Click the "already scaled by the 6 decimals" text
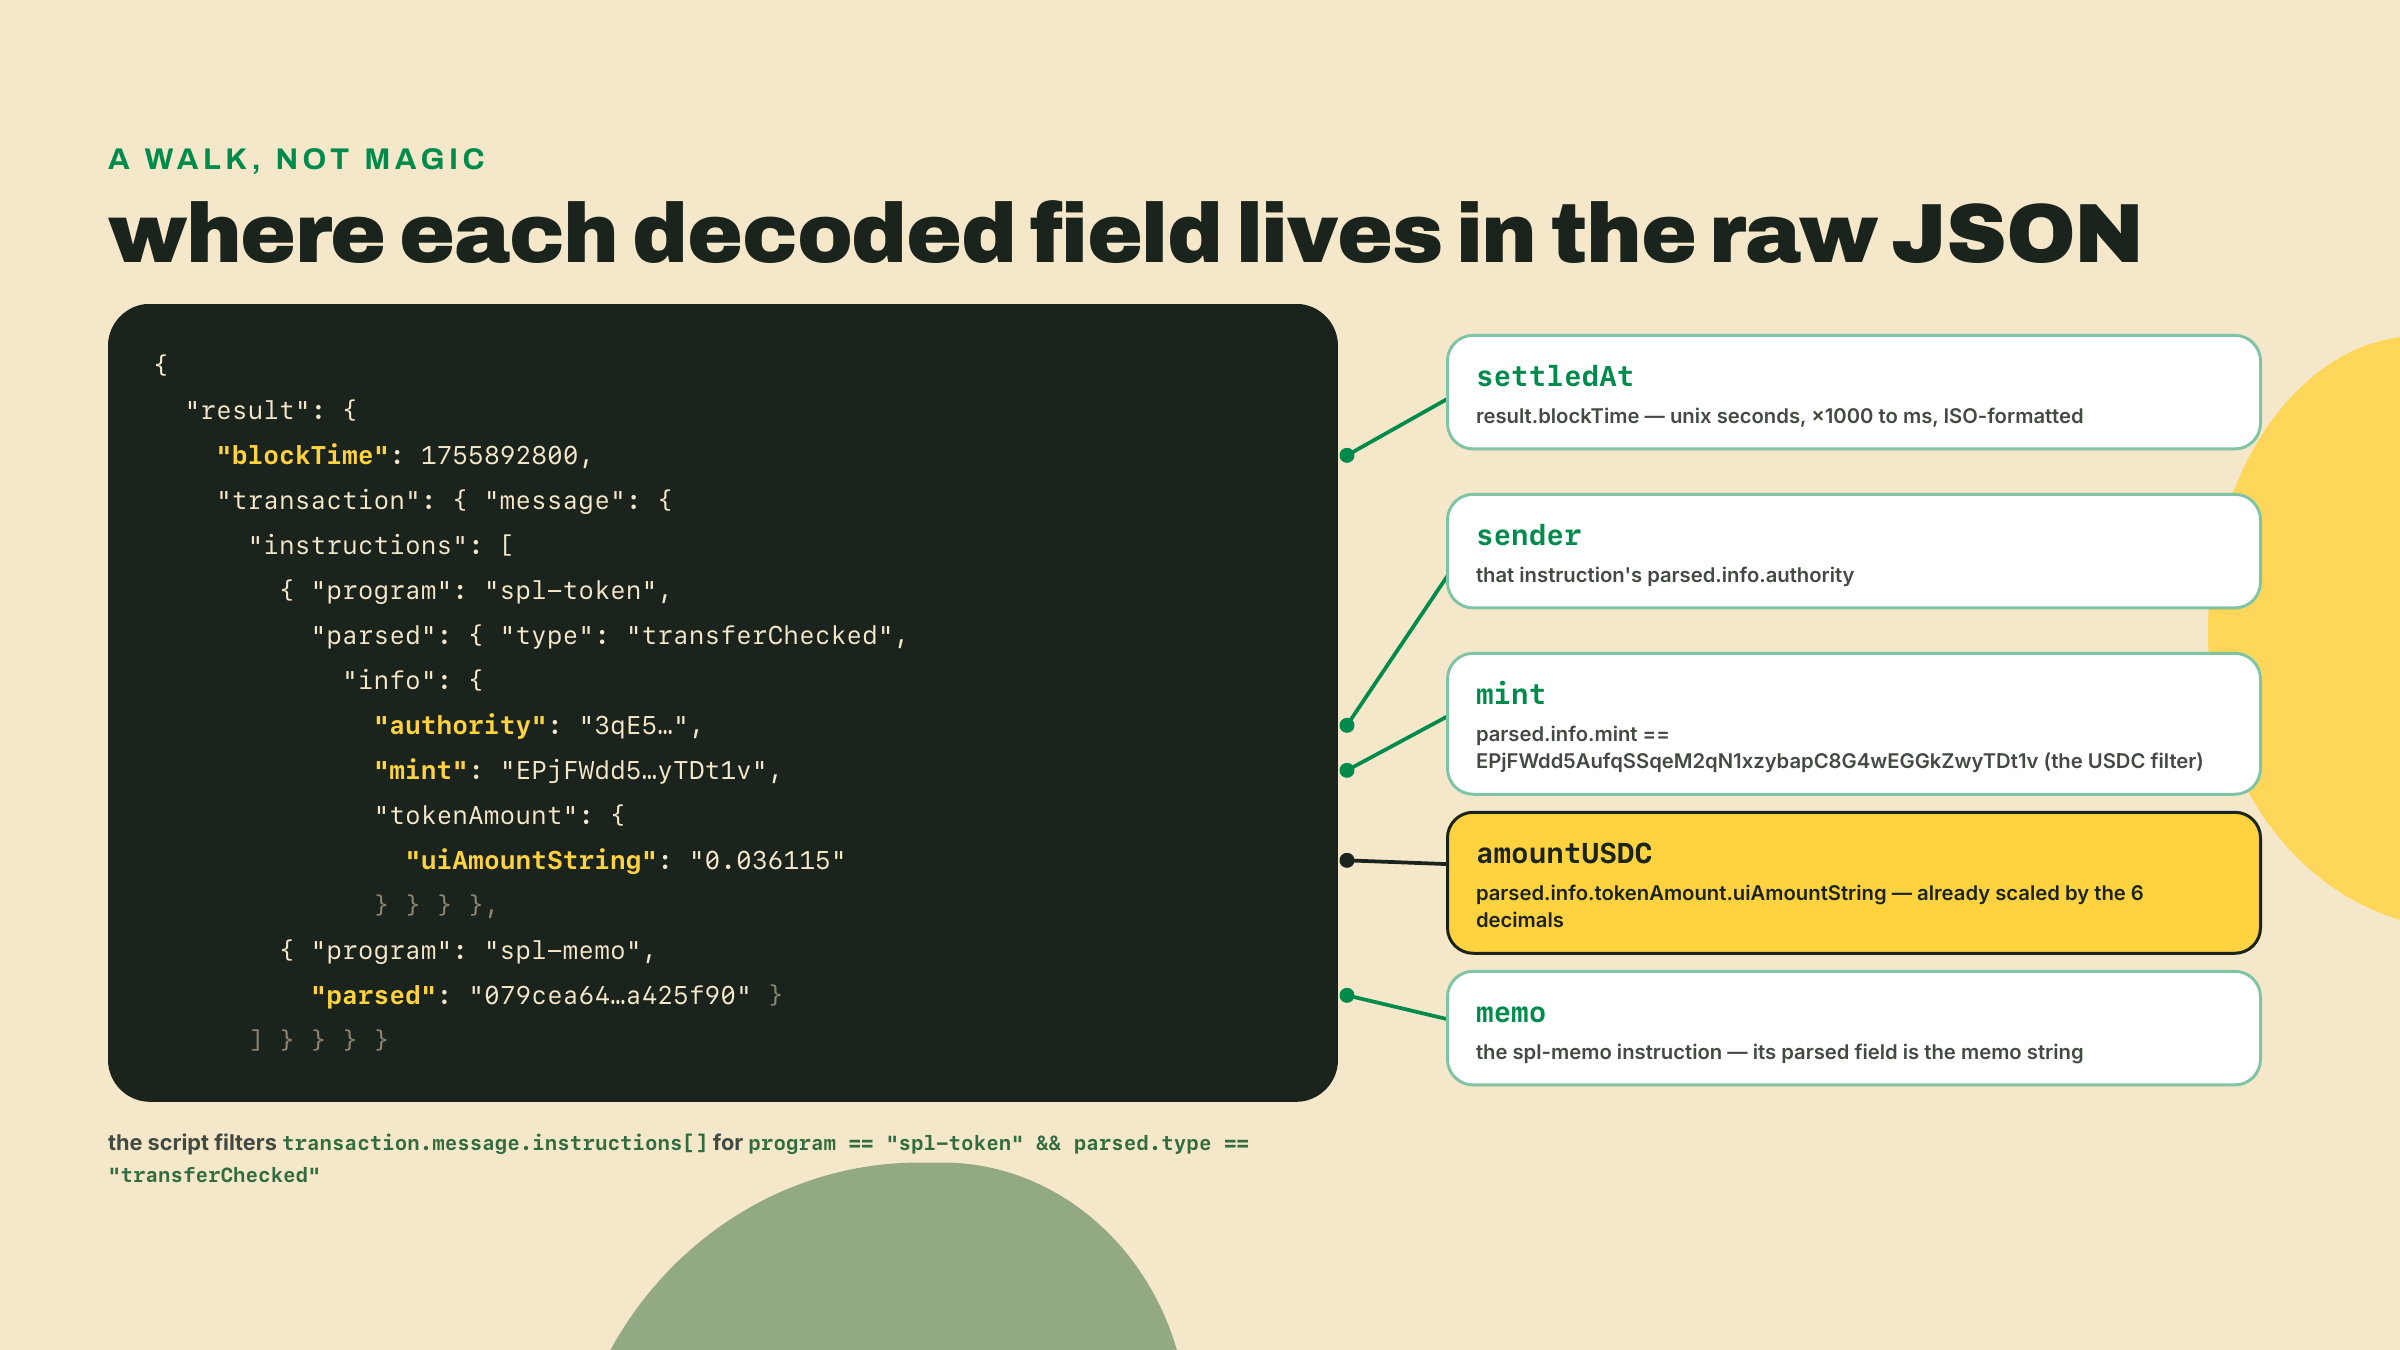 (1810, 906)
